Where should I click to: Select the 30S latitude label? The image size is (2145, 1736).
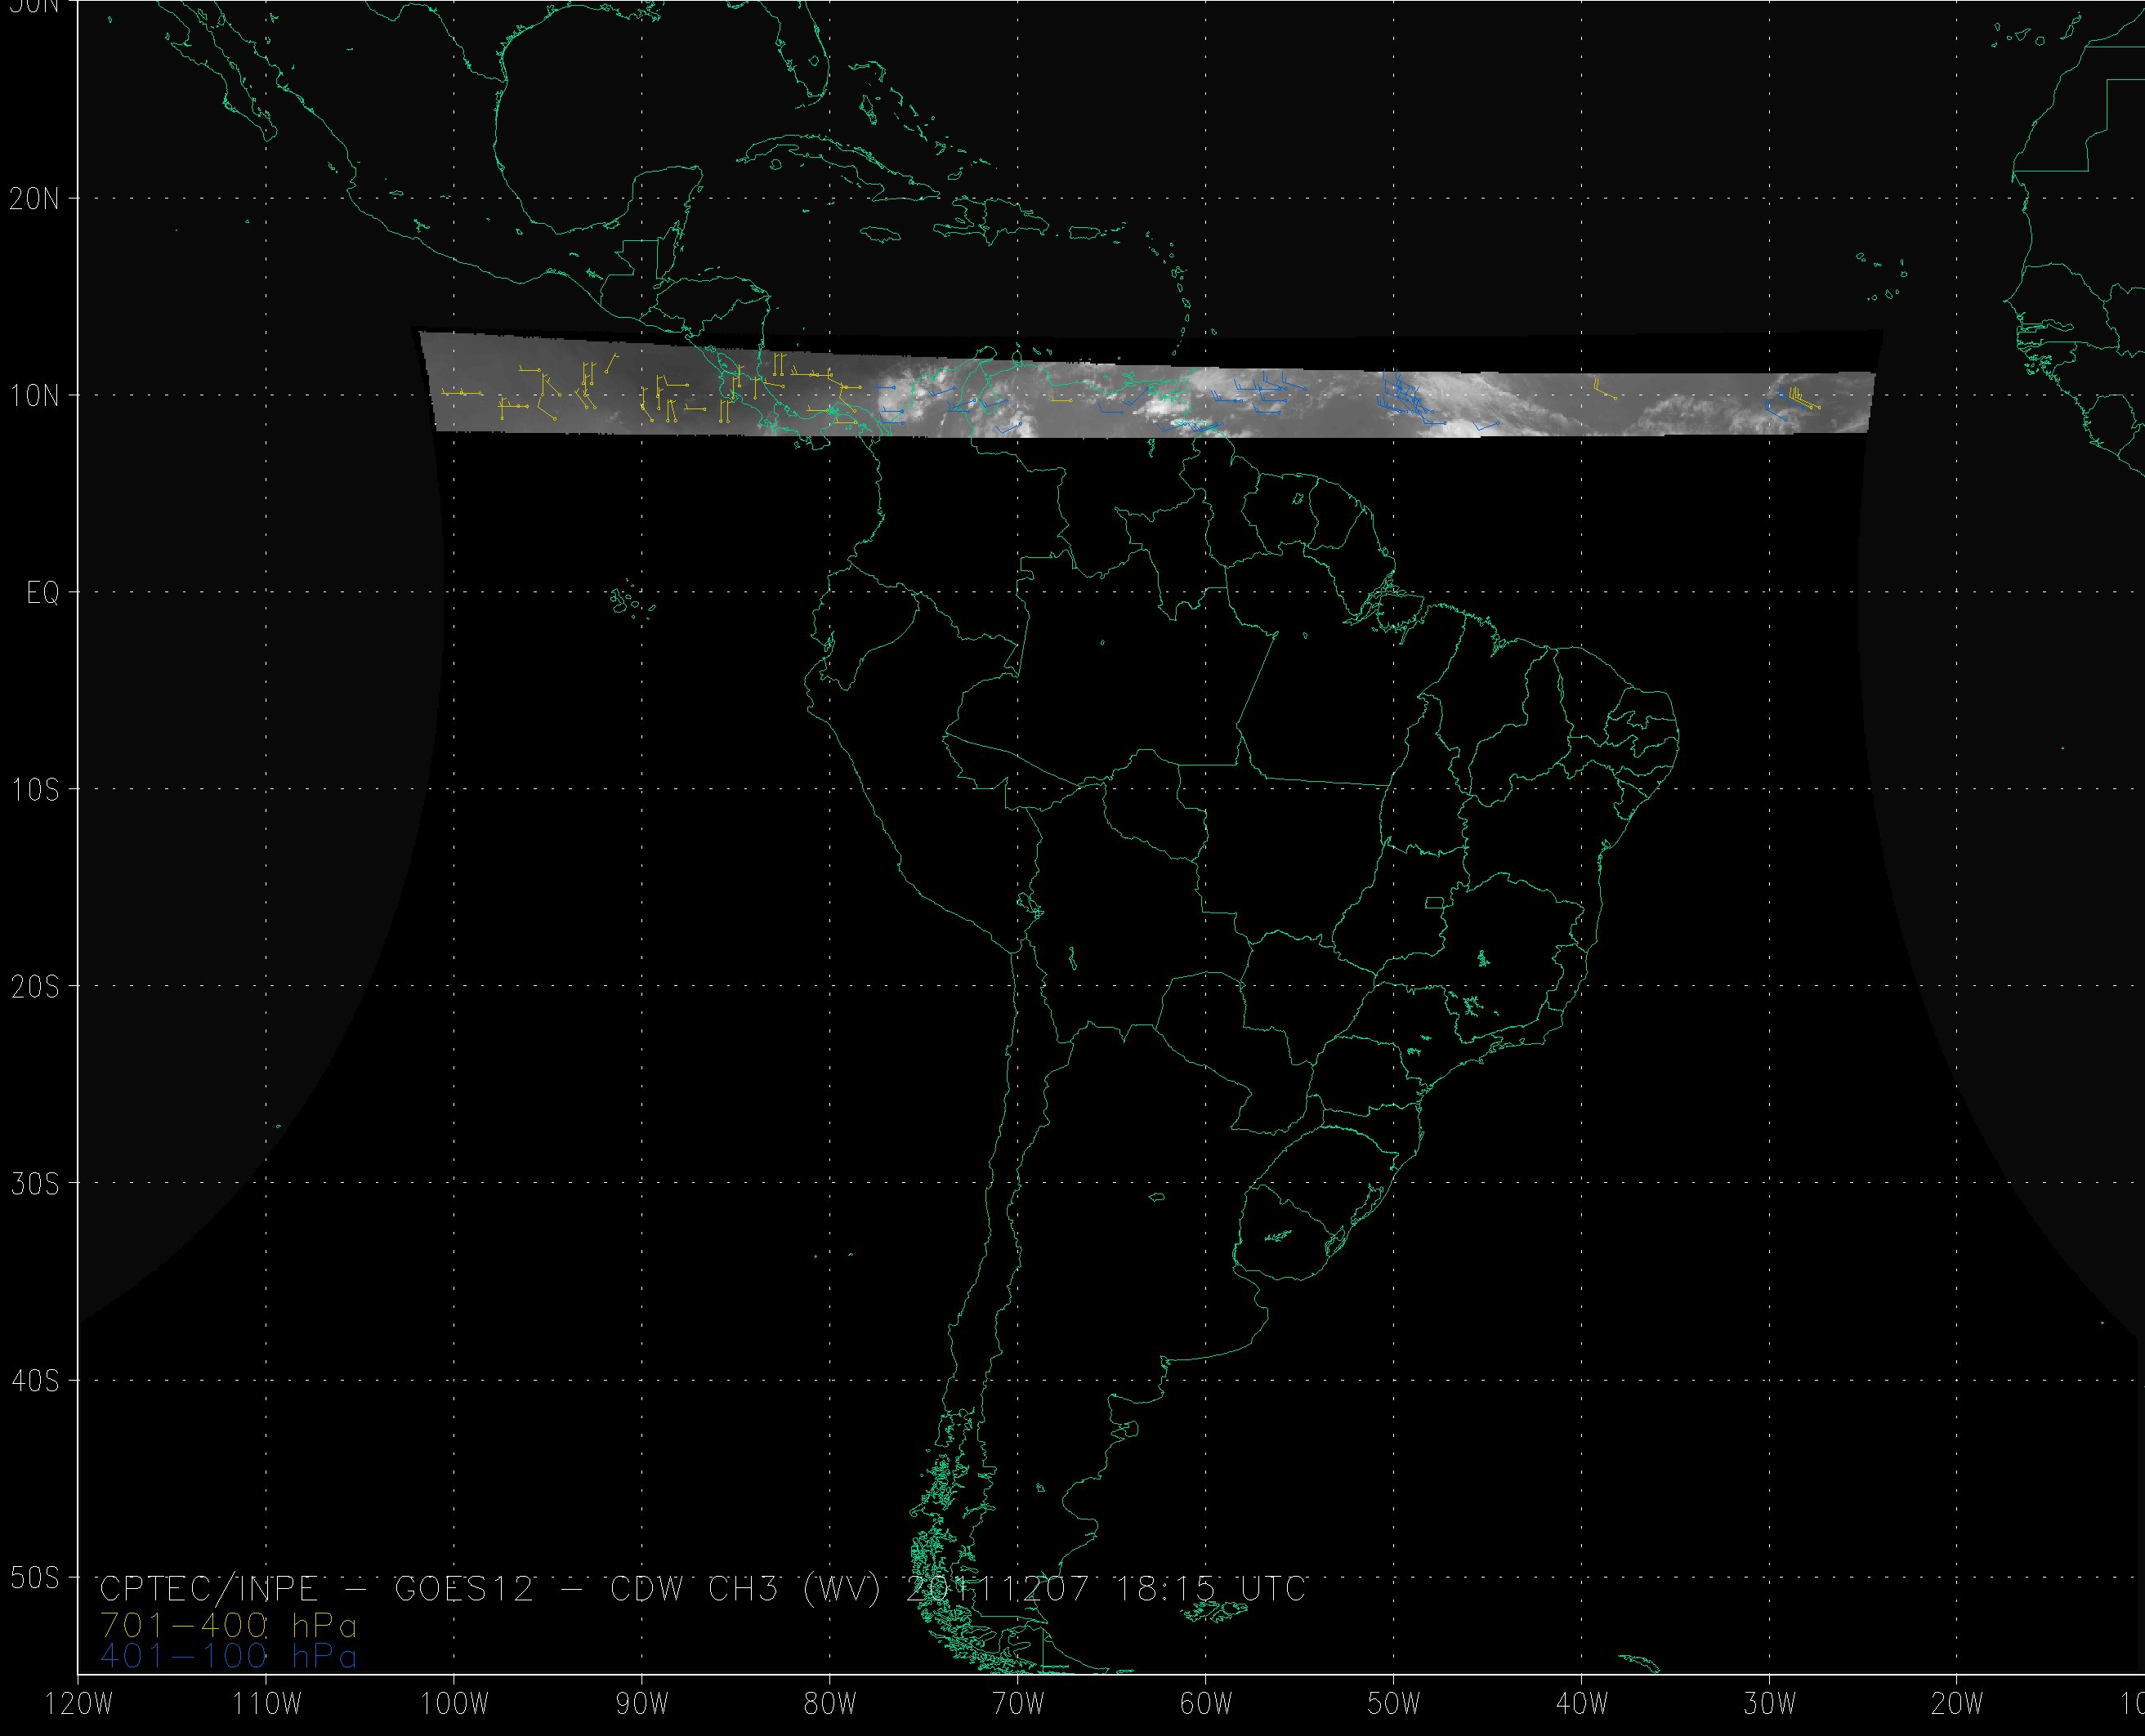tap(34, 1184)
